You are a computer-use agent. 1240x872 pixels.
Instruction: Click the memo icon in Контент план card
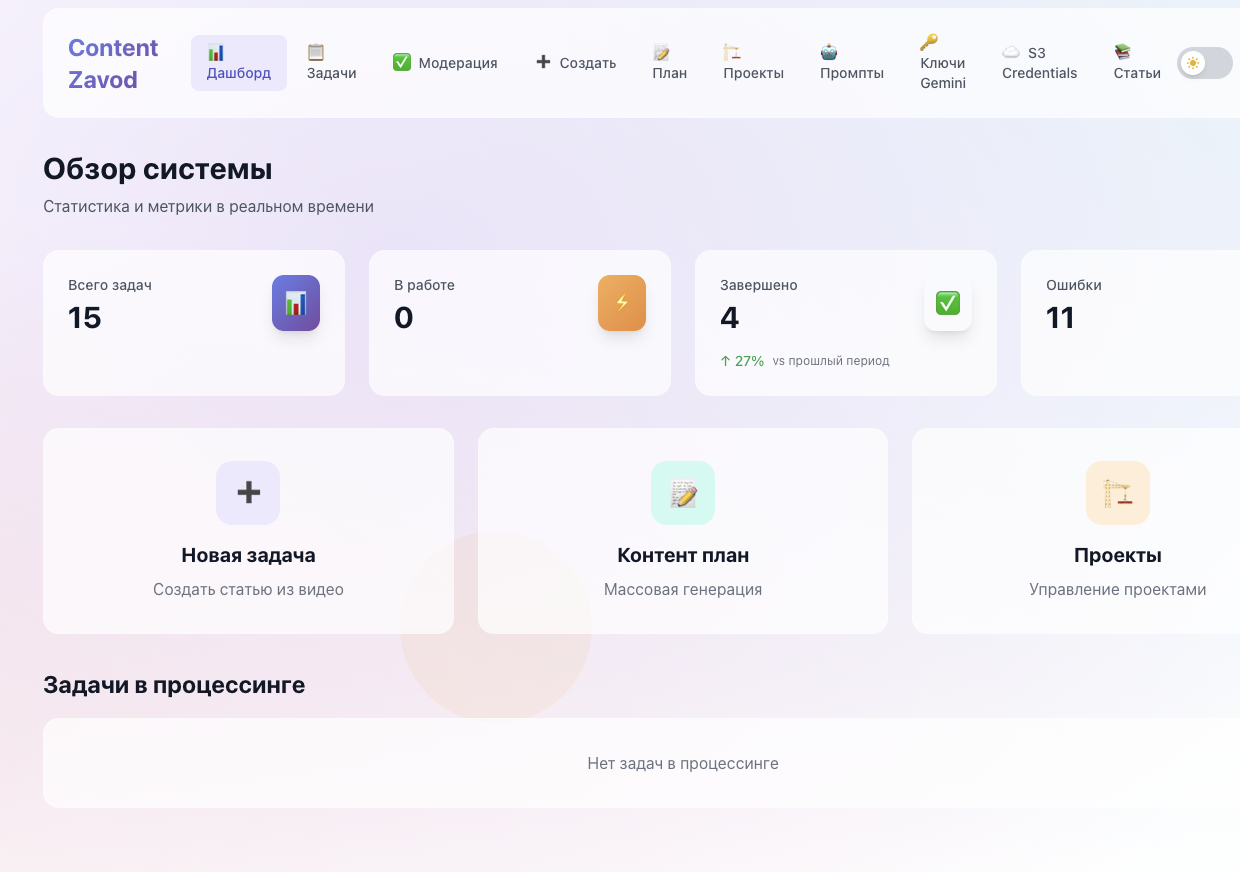tap(683, 493)
